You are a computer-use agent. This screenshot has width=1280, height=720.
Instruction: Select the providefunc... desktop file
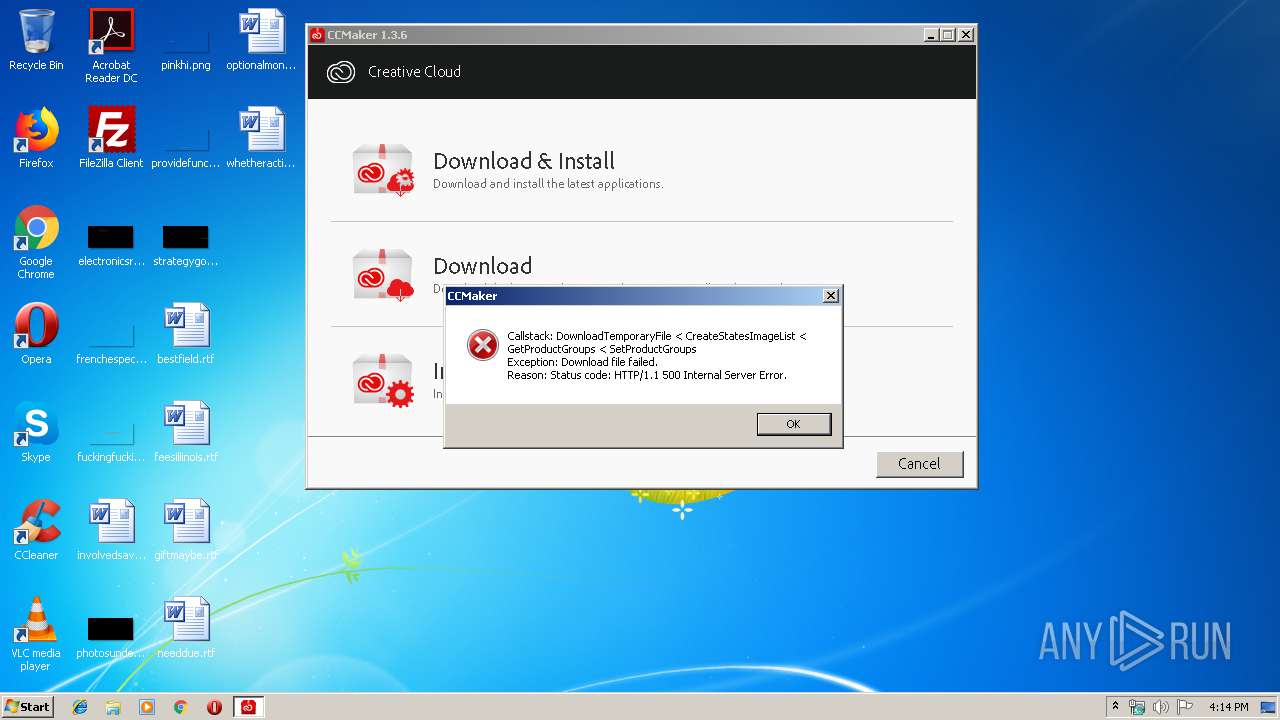coord(186,138)
